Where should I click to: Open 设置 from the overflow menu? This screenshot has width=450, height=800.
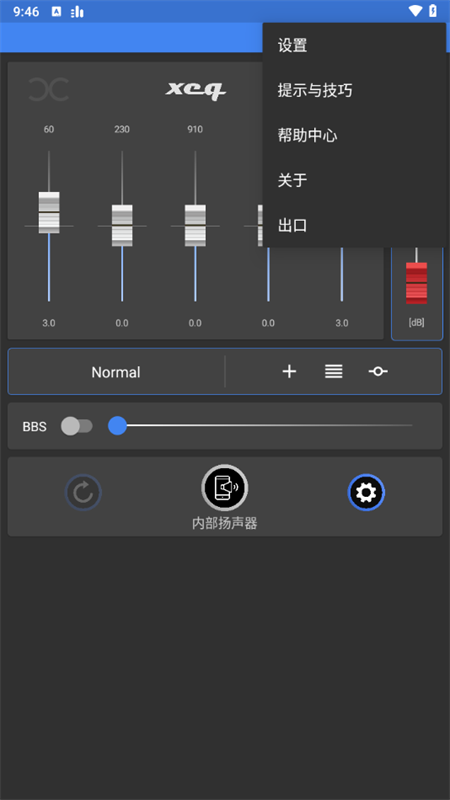[x=354, y=45]
